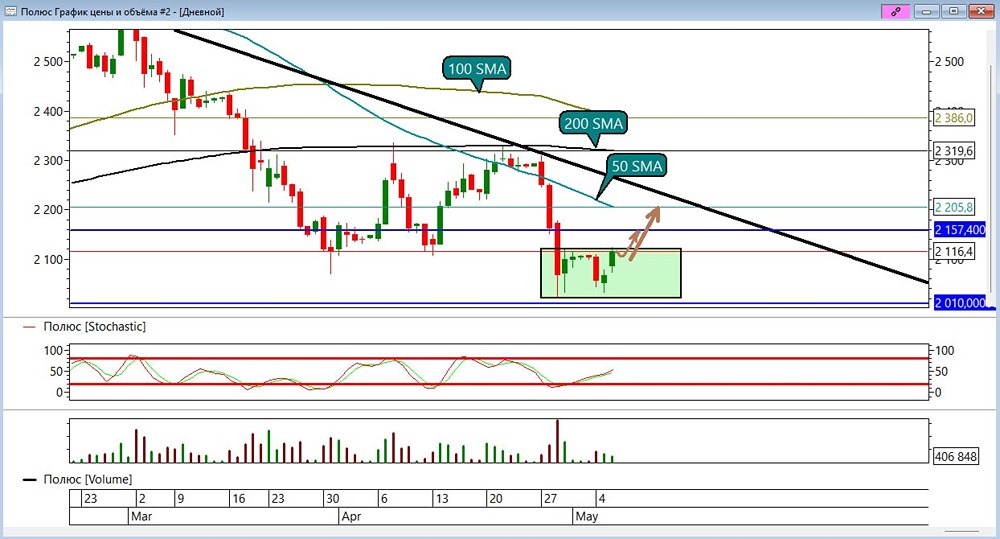This screenshot has height=539, width=1000.
Task: Click date label 20 on time axis
Action: coord(496,499)
